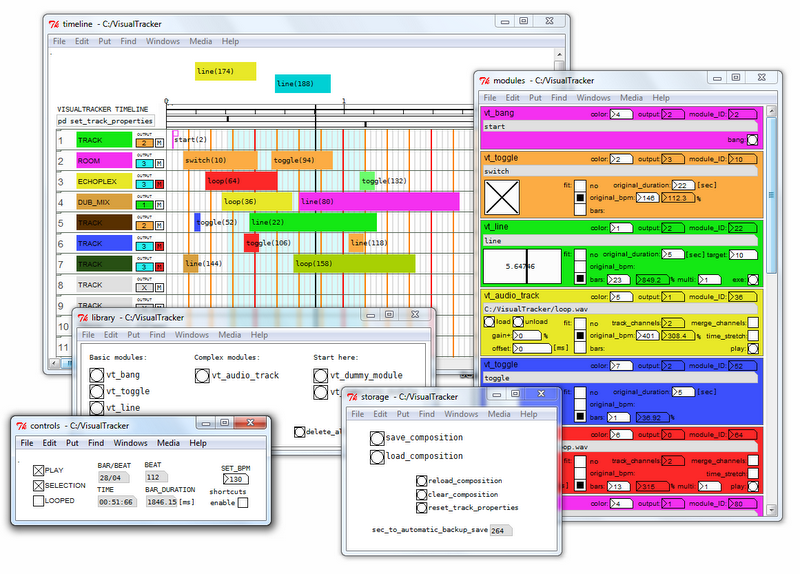Image resolution: width=800 pixels, height=574 pixels.
Task: Click the load bang in vt_audio_track module
Action: (x=489, y=322)
